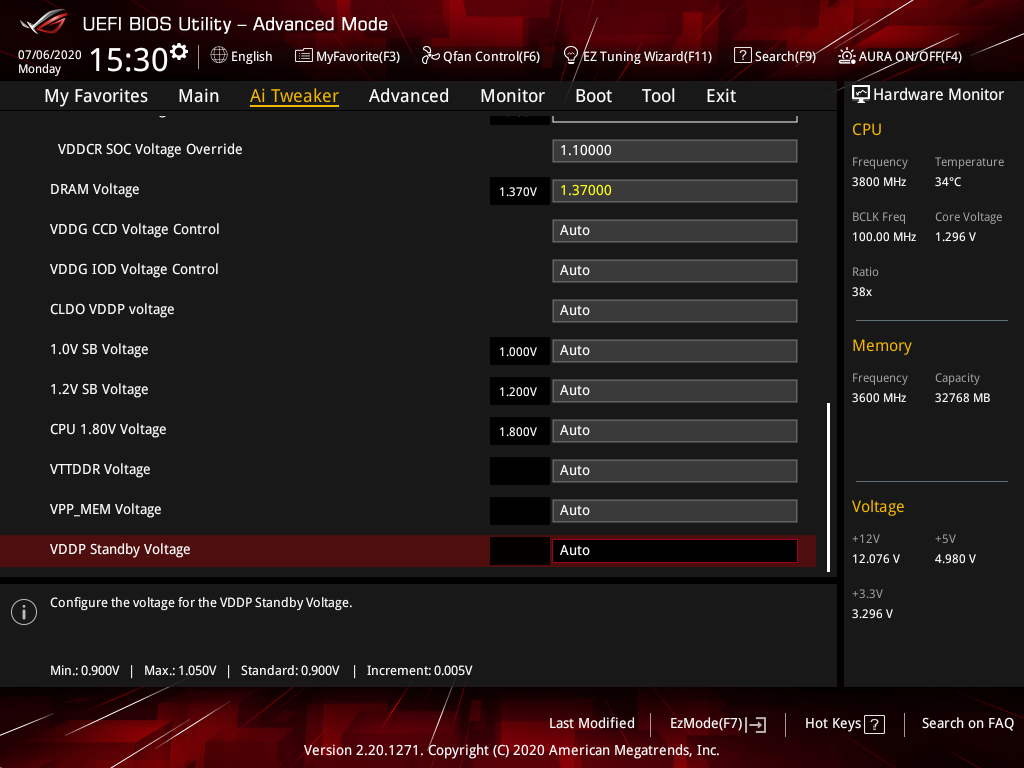Click the Hardware Monitor title
This screenshot has height=768, width=1024.
tap(938, 95)
